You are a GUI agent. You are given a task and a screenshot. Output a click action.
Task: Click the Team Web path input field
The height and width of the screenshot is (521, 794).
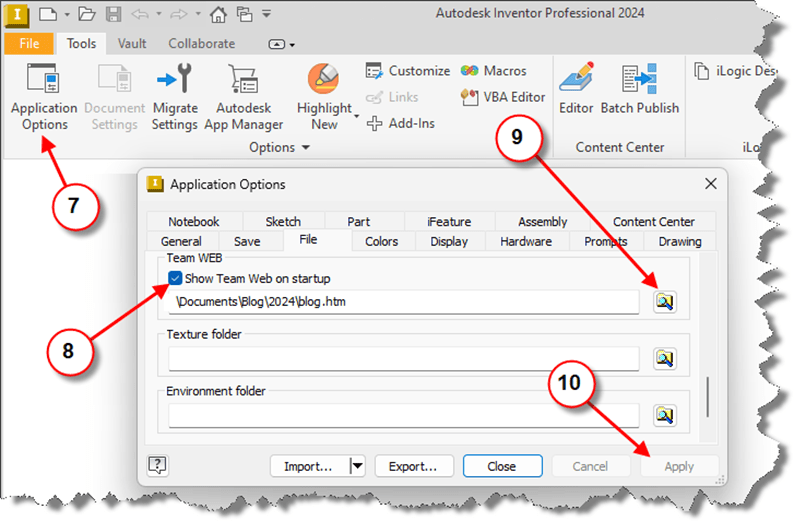(x=404, y=302)
